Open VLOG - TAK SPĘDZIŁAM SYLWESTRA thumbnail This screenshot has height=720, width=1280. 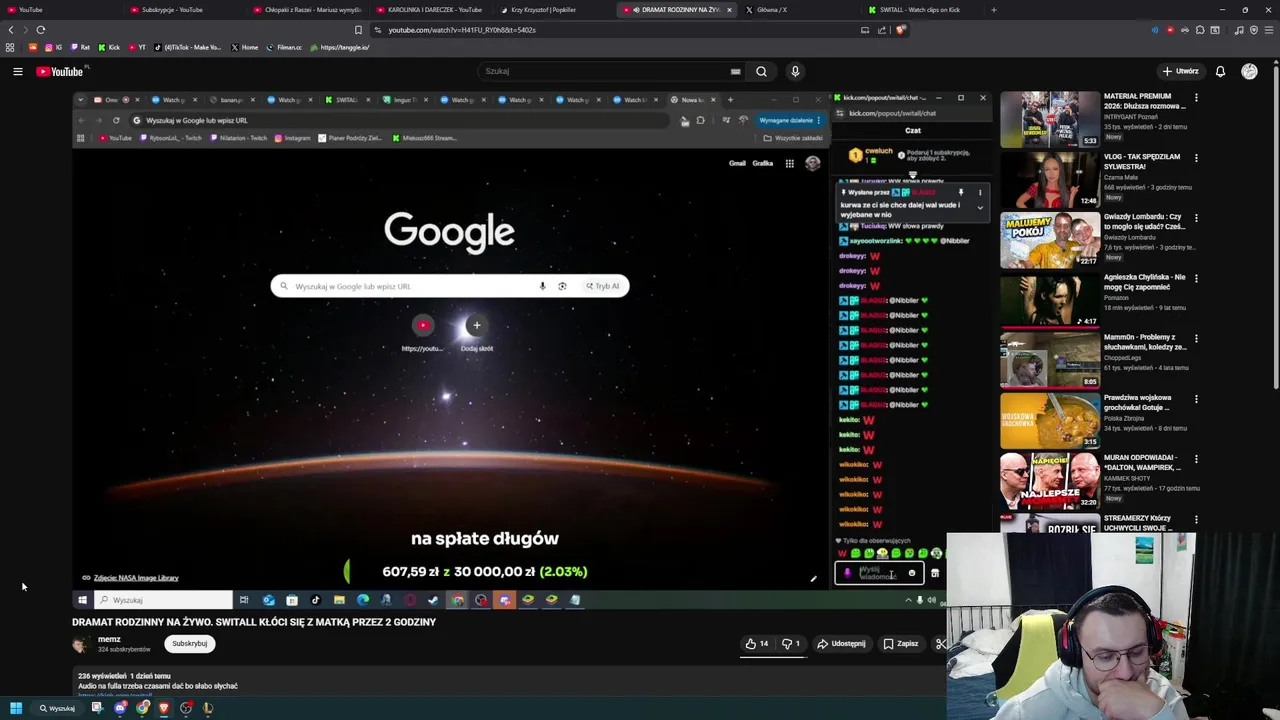[x=1050, y=179]
